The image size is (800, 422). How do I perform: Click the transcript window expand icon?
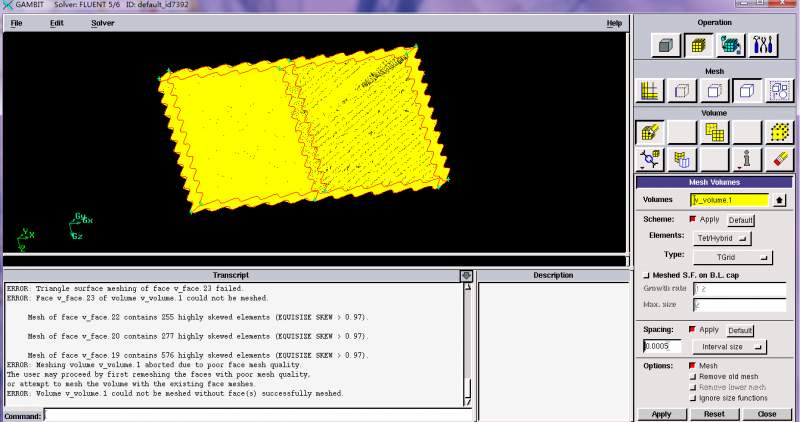click(466, 276)
